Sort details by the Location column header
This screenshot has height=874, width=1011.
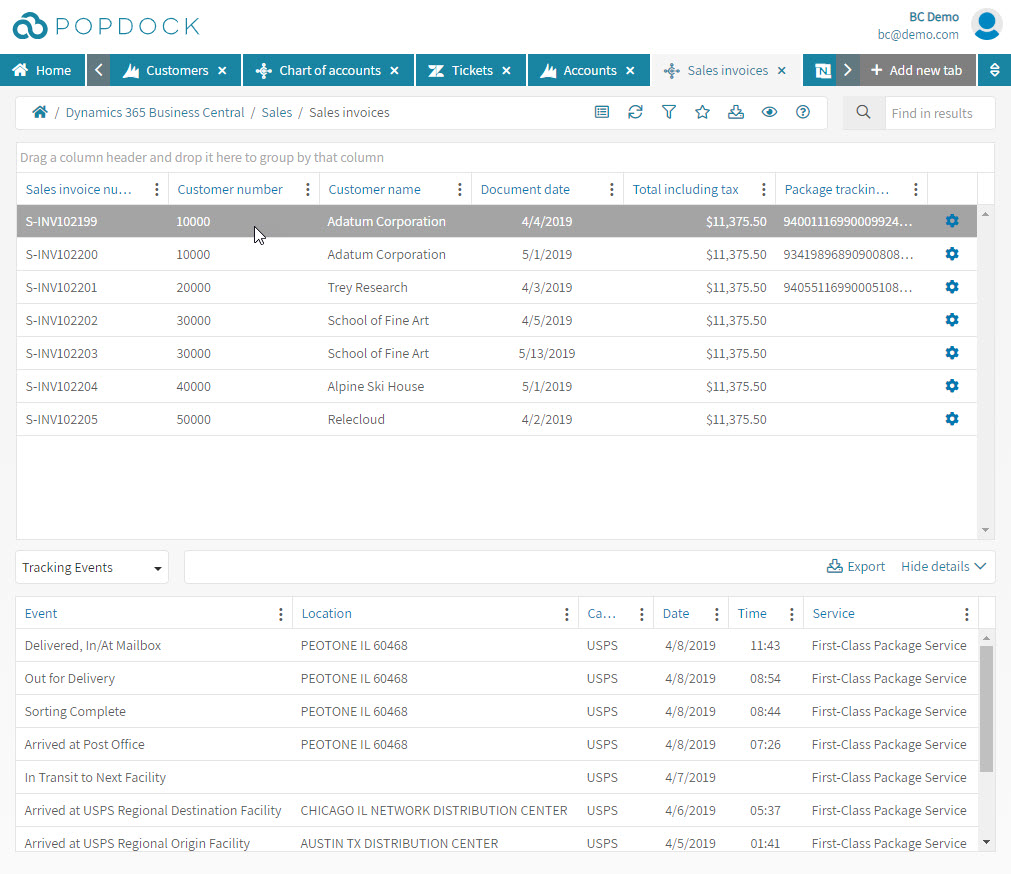click(326, 614)
